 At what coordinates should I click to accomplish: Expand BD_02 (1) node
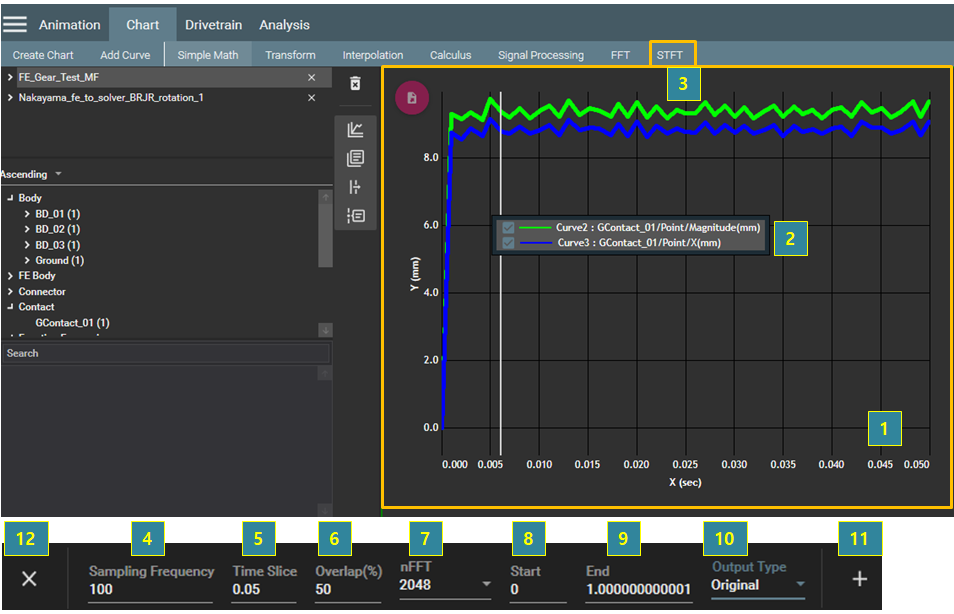[x=27, y=229]
